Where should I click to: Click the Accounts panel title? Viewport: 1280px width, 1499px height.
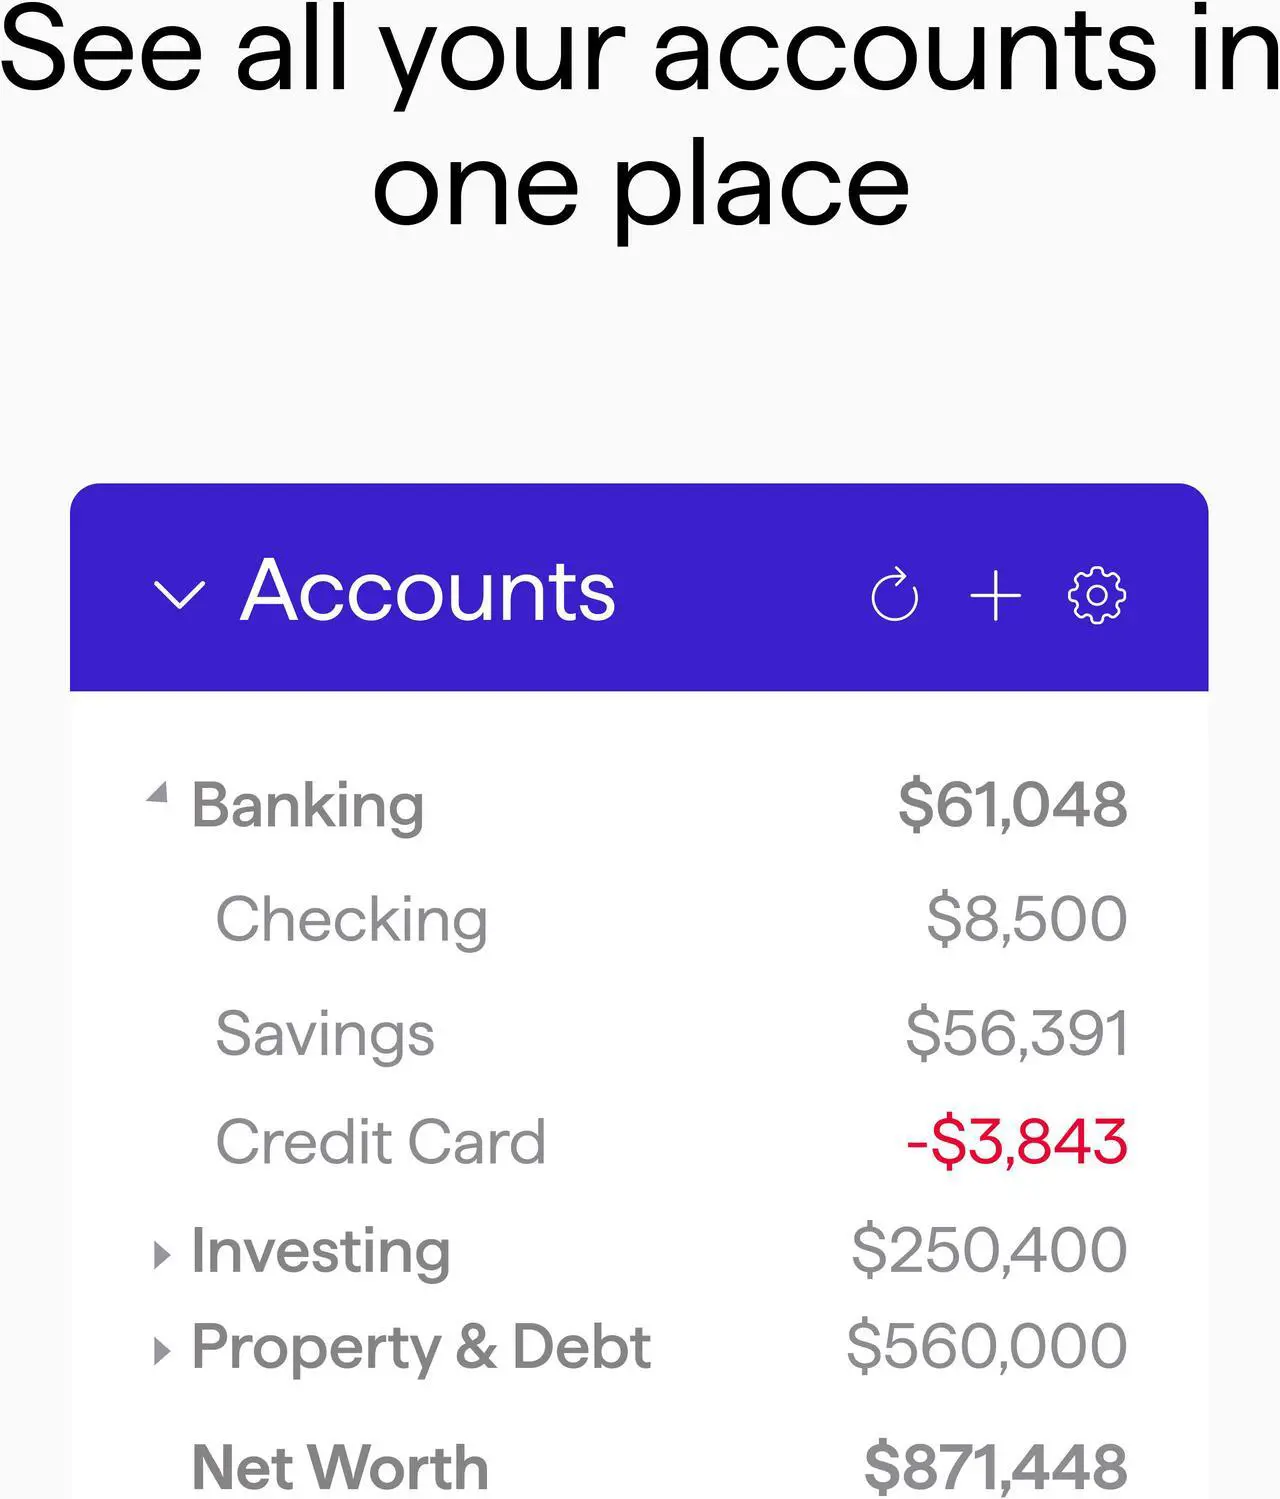(428, 591)
